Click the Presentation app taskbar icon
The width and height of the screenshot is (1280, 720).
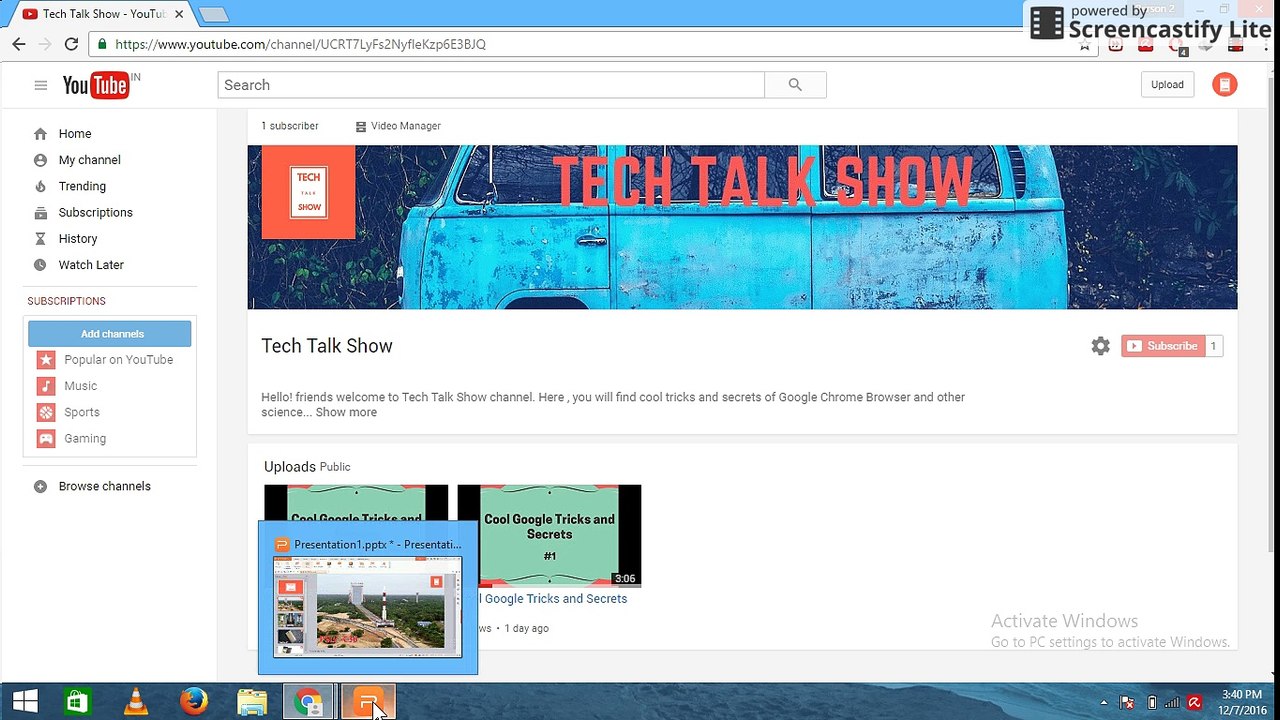[369, 701]
